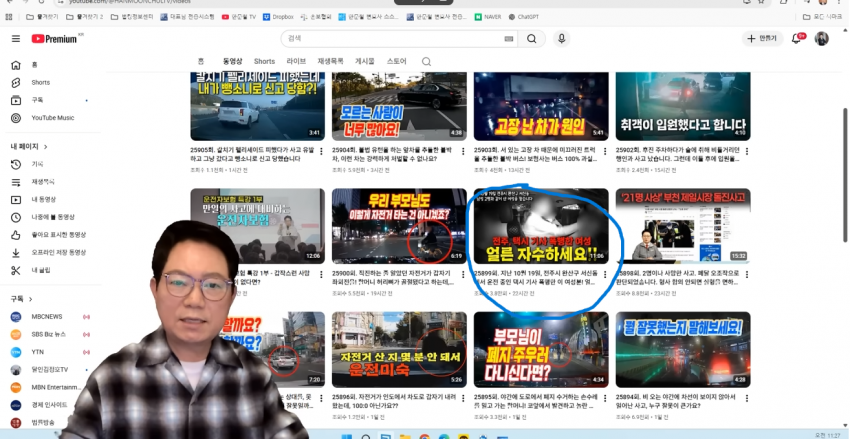Switch to the Shorts channel tab
The height and width of the screenshot is (439, 850).
[x=264, y=61]
